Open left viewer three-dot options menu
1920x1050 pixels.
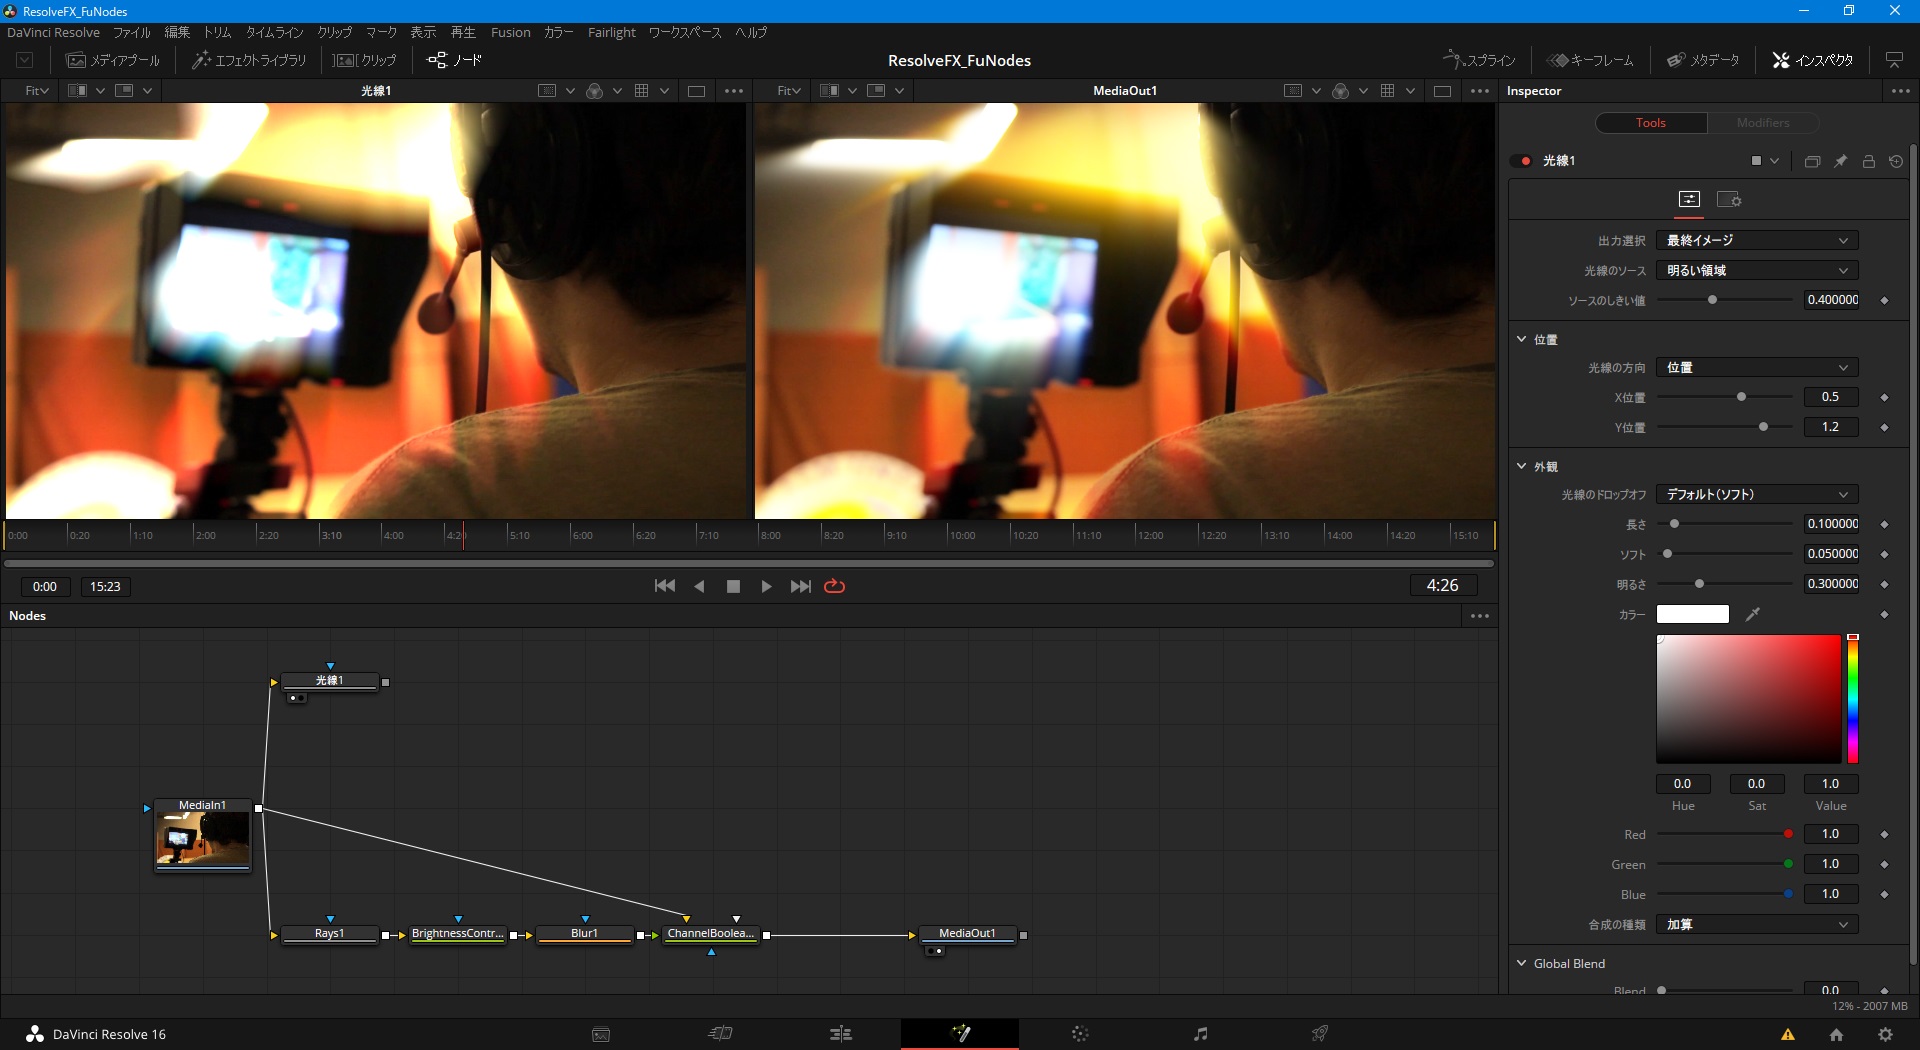pos(733,91)
